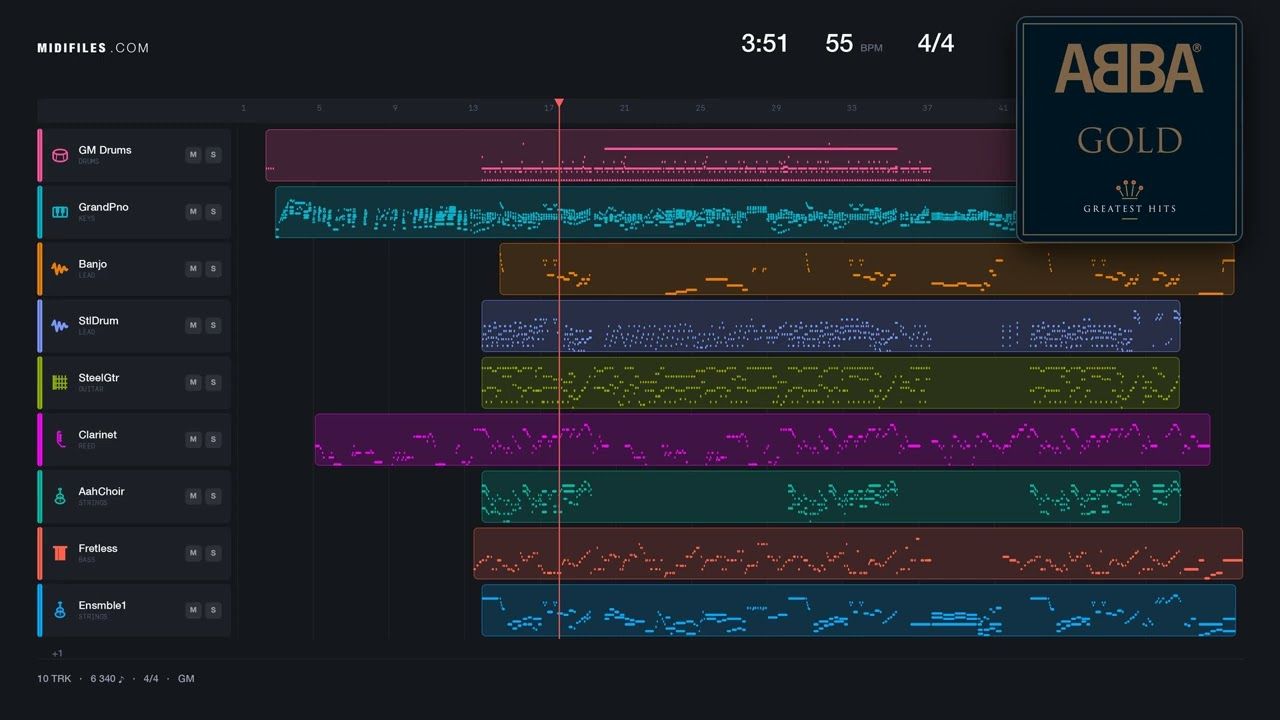Click the "GM" footer entry
Image resolution: width=1280 pixels, height=720 pixels.
[x=186, y=679]
